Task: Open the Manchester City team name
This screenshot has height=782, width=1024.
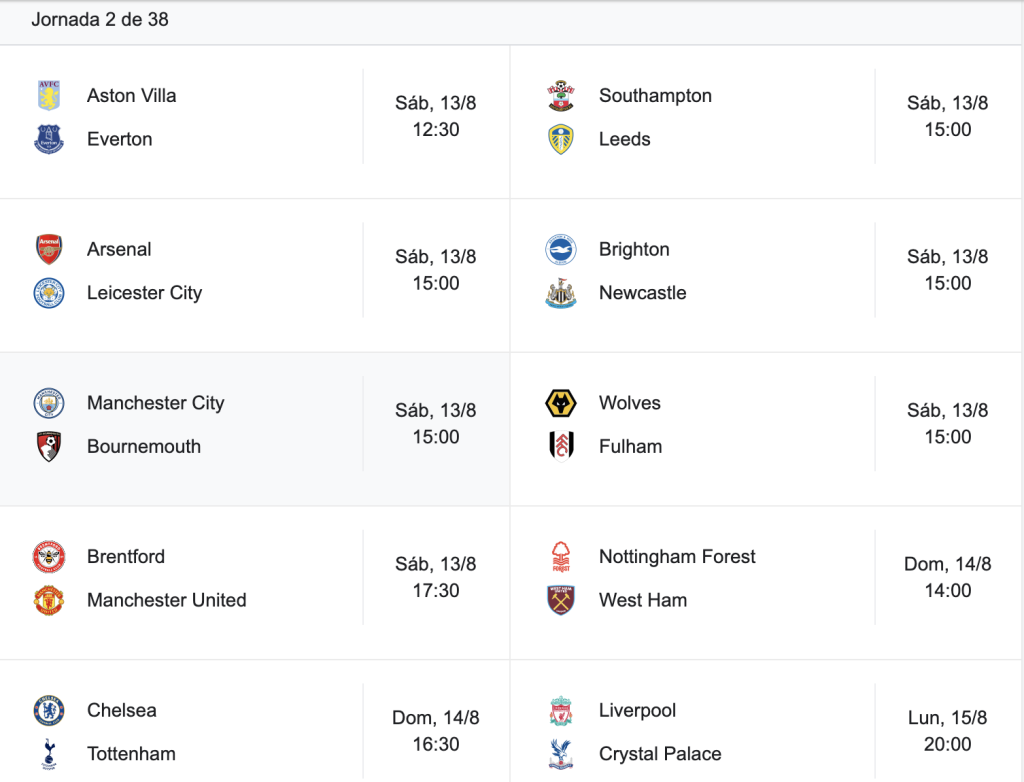Action: pos(155,403)
